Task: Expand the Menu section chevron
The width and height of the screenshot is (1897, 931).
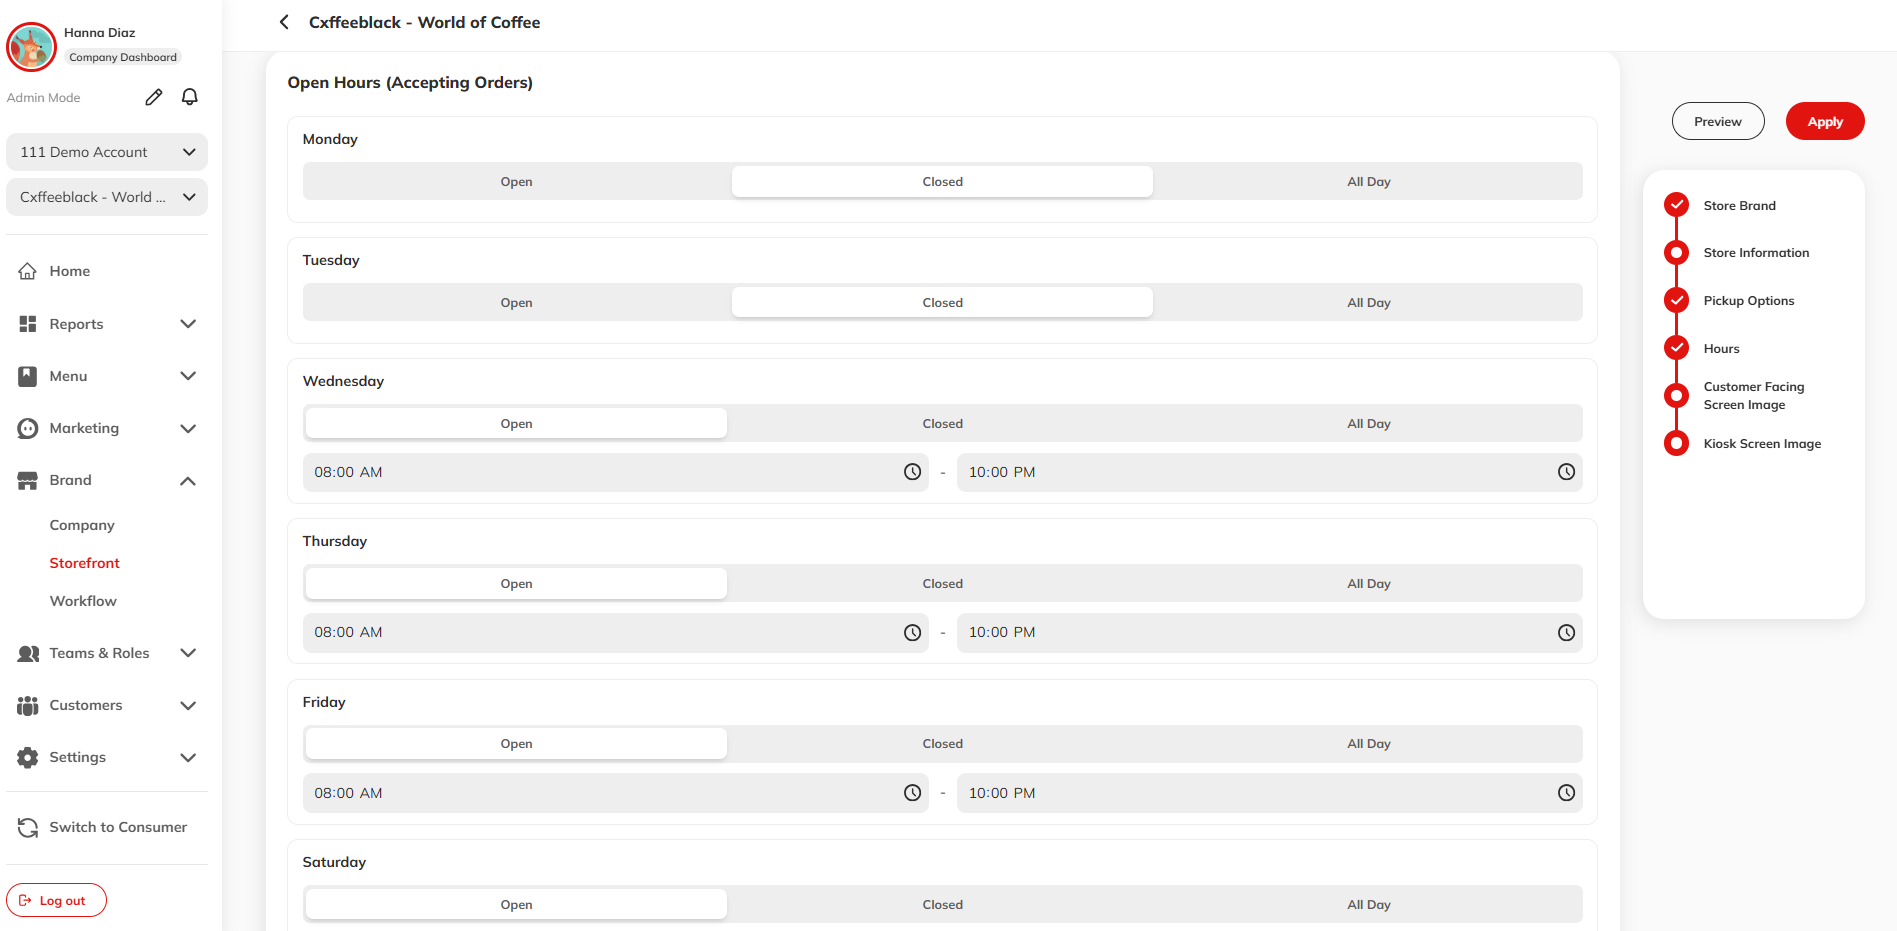Action: click(188, 376)
